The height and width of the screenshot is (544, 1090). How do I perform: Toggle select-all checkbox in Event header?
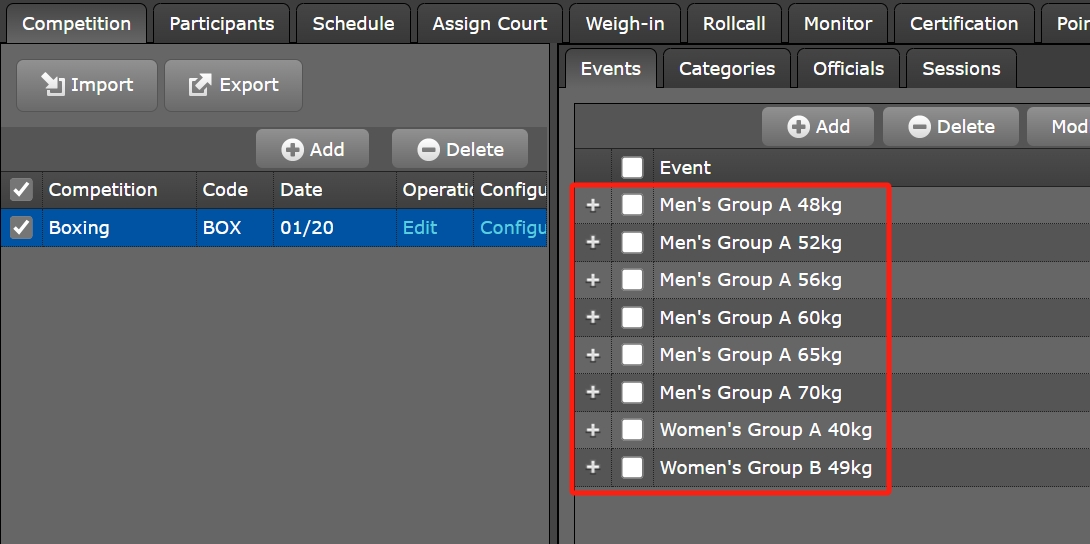pos(632,167)
